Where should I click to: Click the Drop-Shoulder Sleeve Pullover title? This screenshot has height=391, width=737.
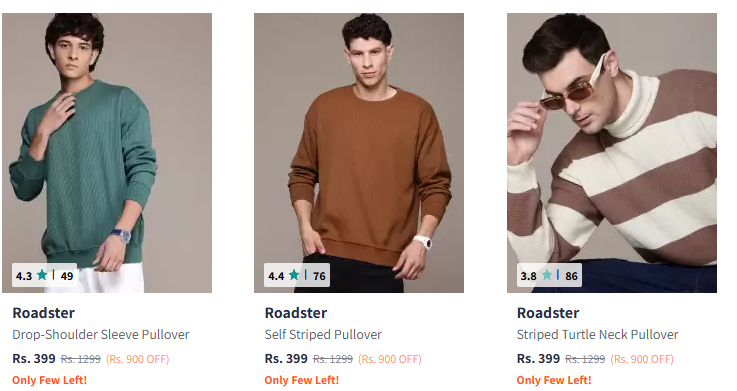(101, 335)
